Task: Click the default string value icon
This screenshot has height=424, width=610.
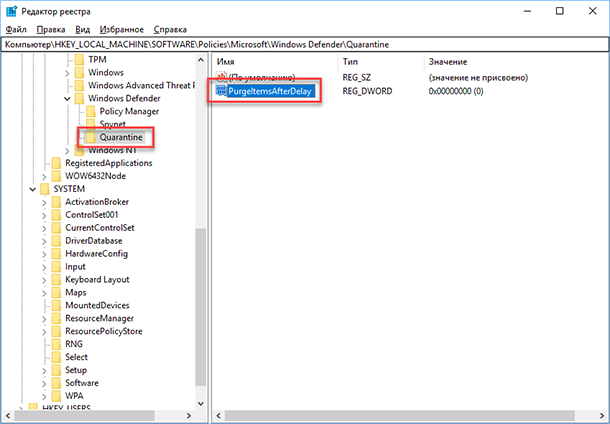Action: pyautogui.click(x=221, y=77)
